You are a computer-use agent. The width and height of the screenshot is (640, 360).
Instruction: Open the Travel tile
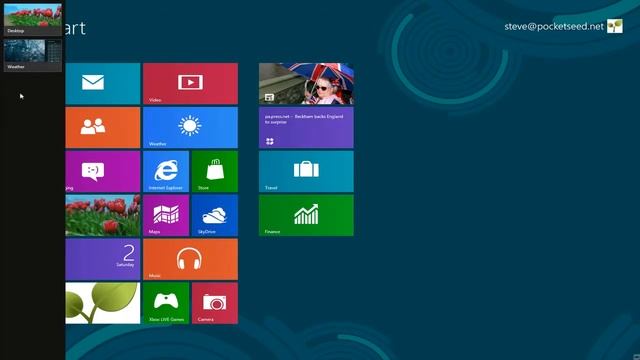click(x=306, y=171)
